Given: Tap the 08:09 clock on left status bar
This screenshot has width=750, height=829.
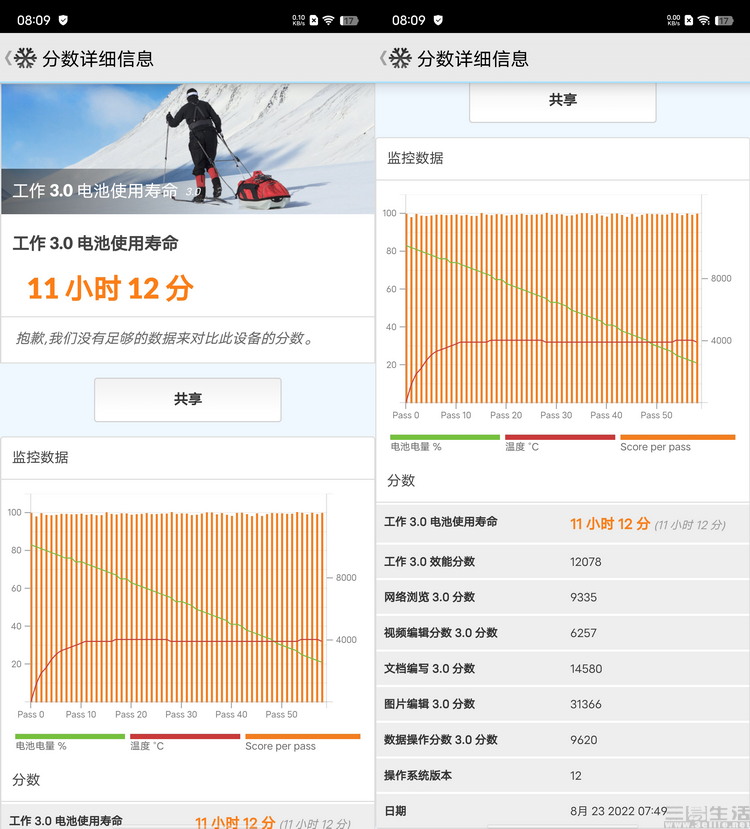Looking at the screenshot, I should (x=34, y=21).
